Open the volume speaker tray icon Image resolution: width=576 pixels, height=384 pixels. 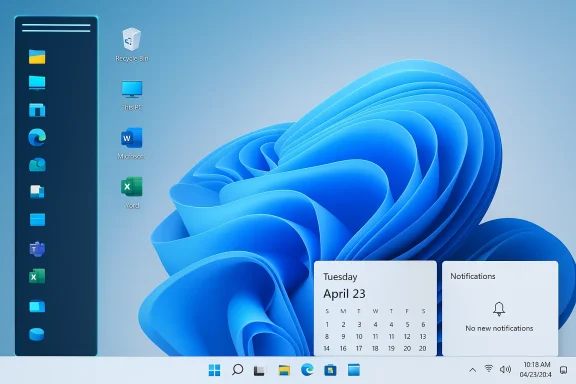click(x=505, y=369)
